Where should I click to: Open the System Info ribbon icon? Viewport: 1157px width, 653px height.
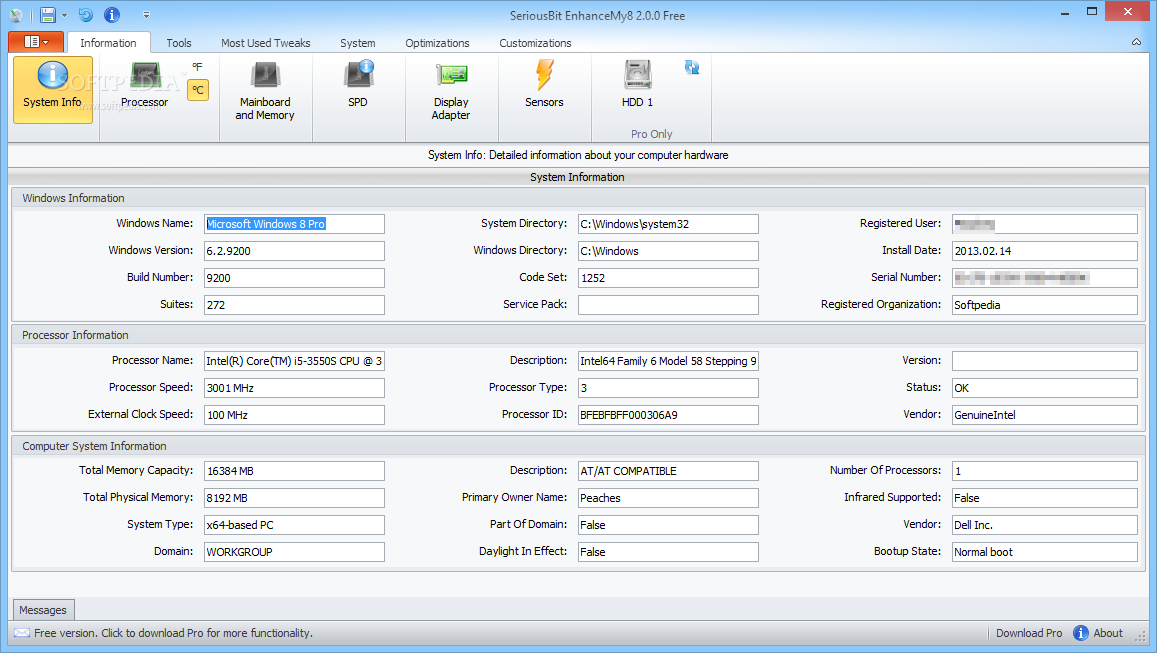coord(52,90)
